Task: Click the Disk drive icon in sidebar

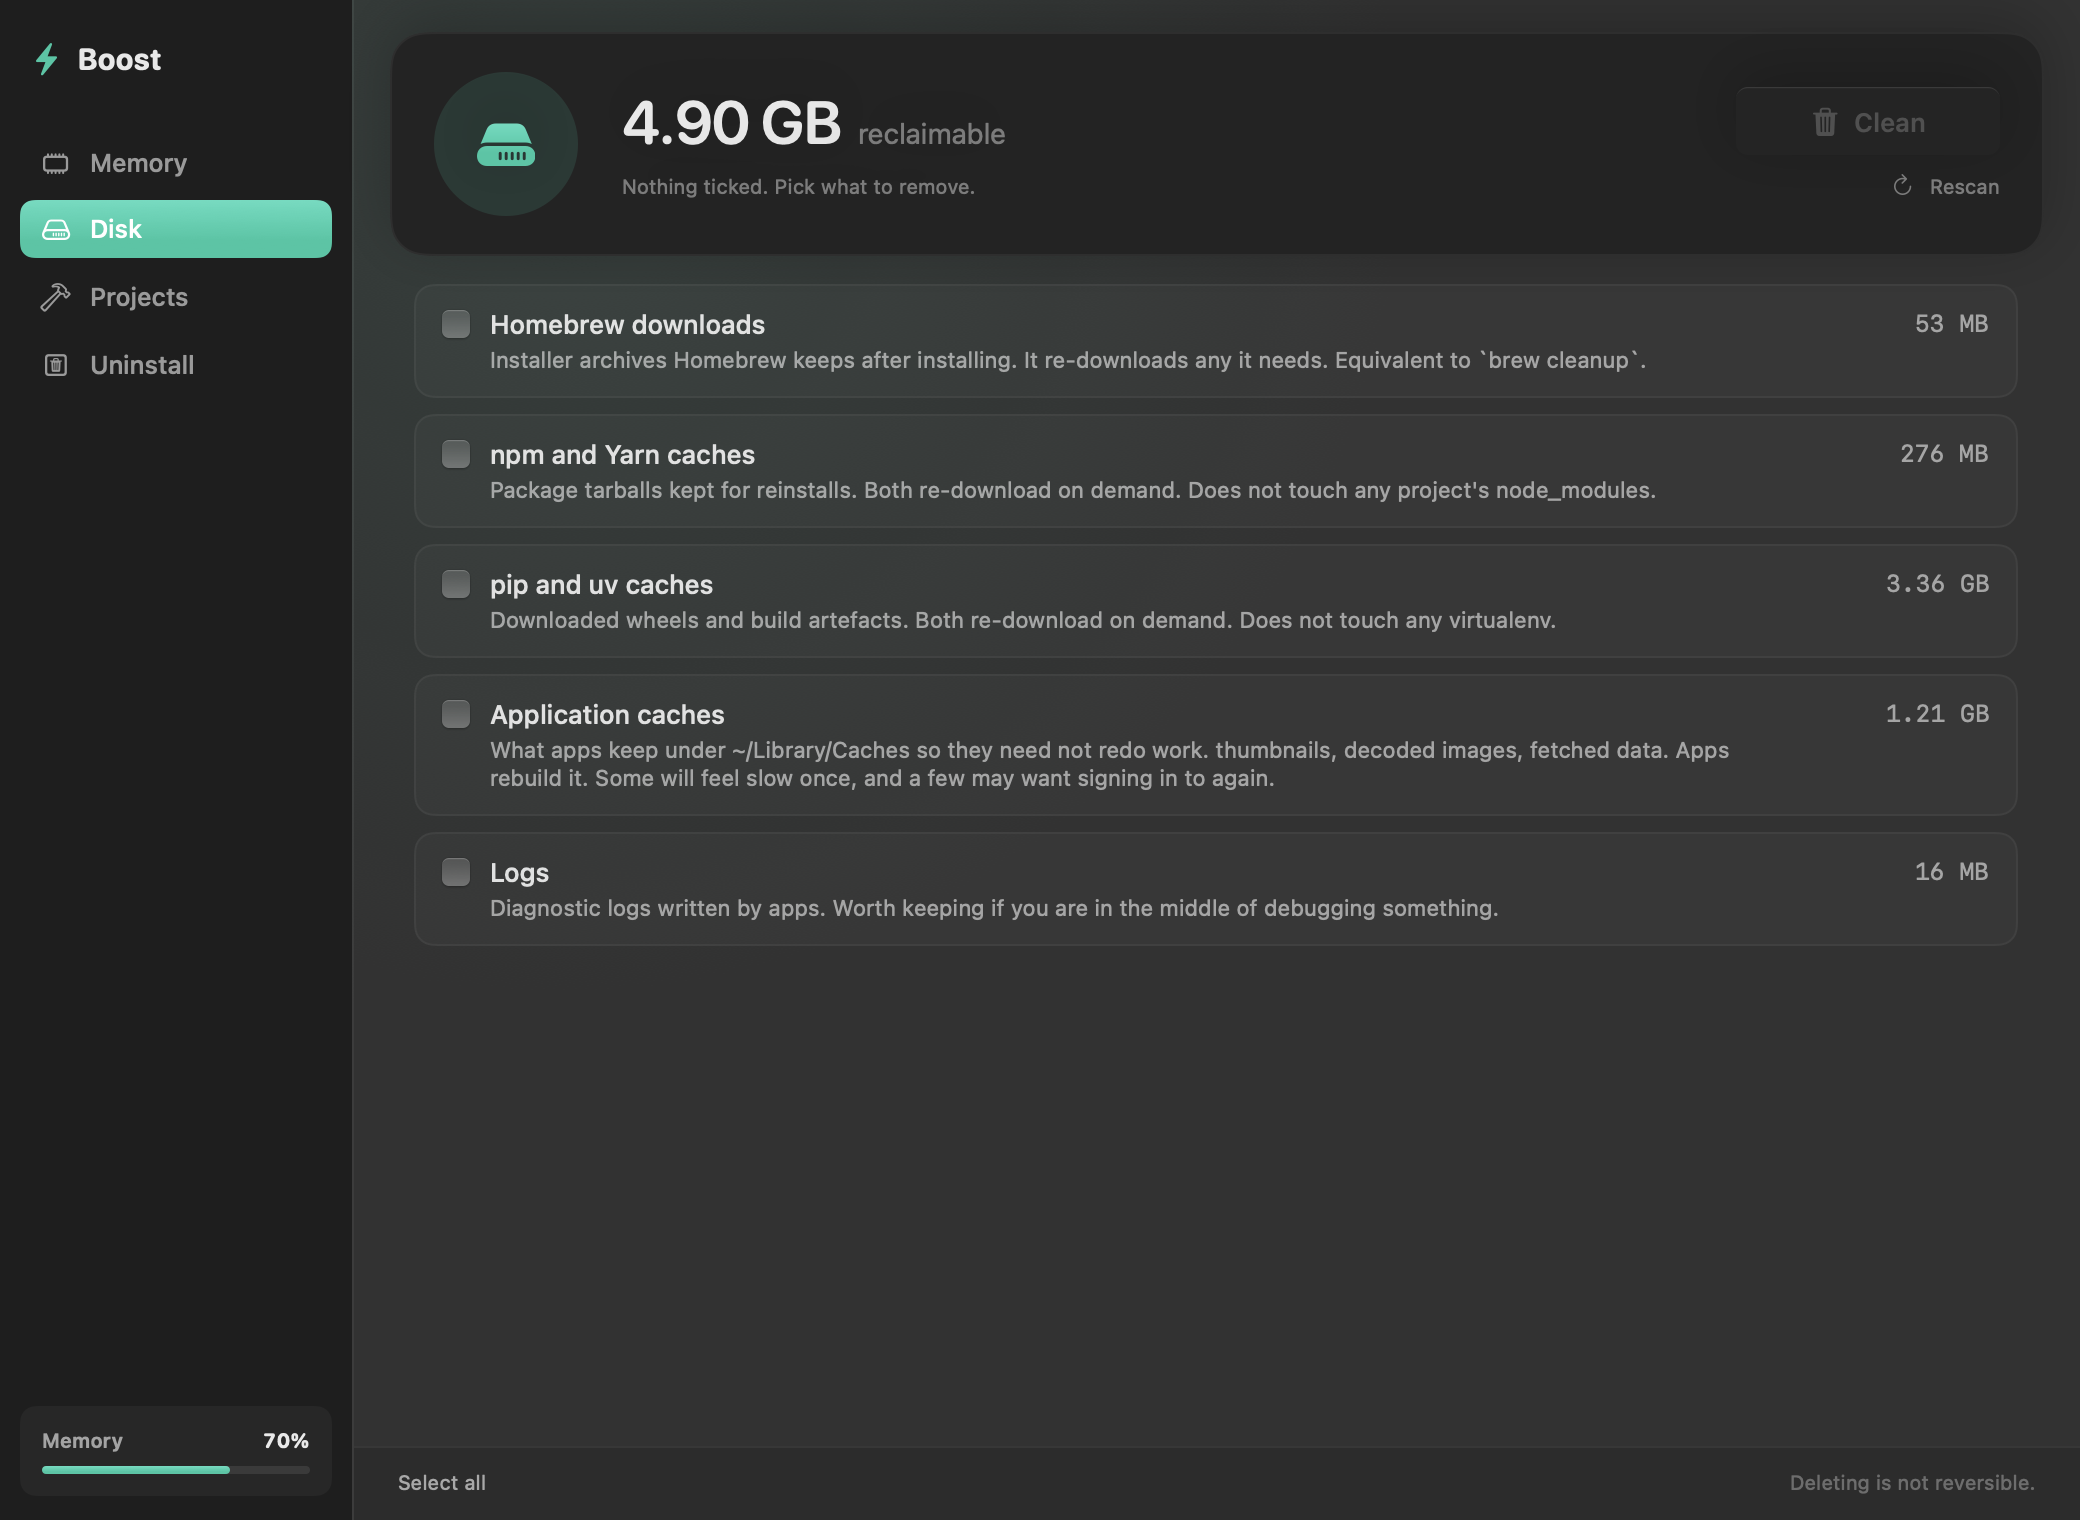Action: point(56,229)
